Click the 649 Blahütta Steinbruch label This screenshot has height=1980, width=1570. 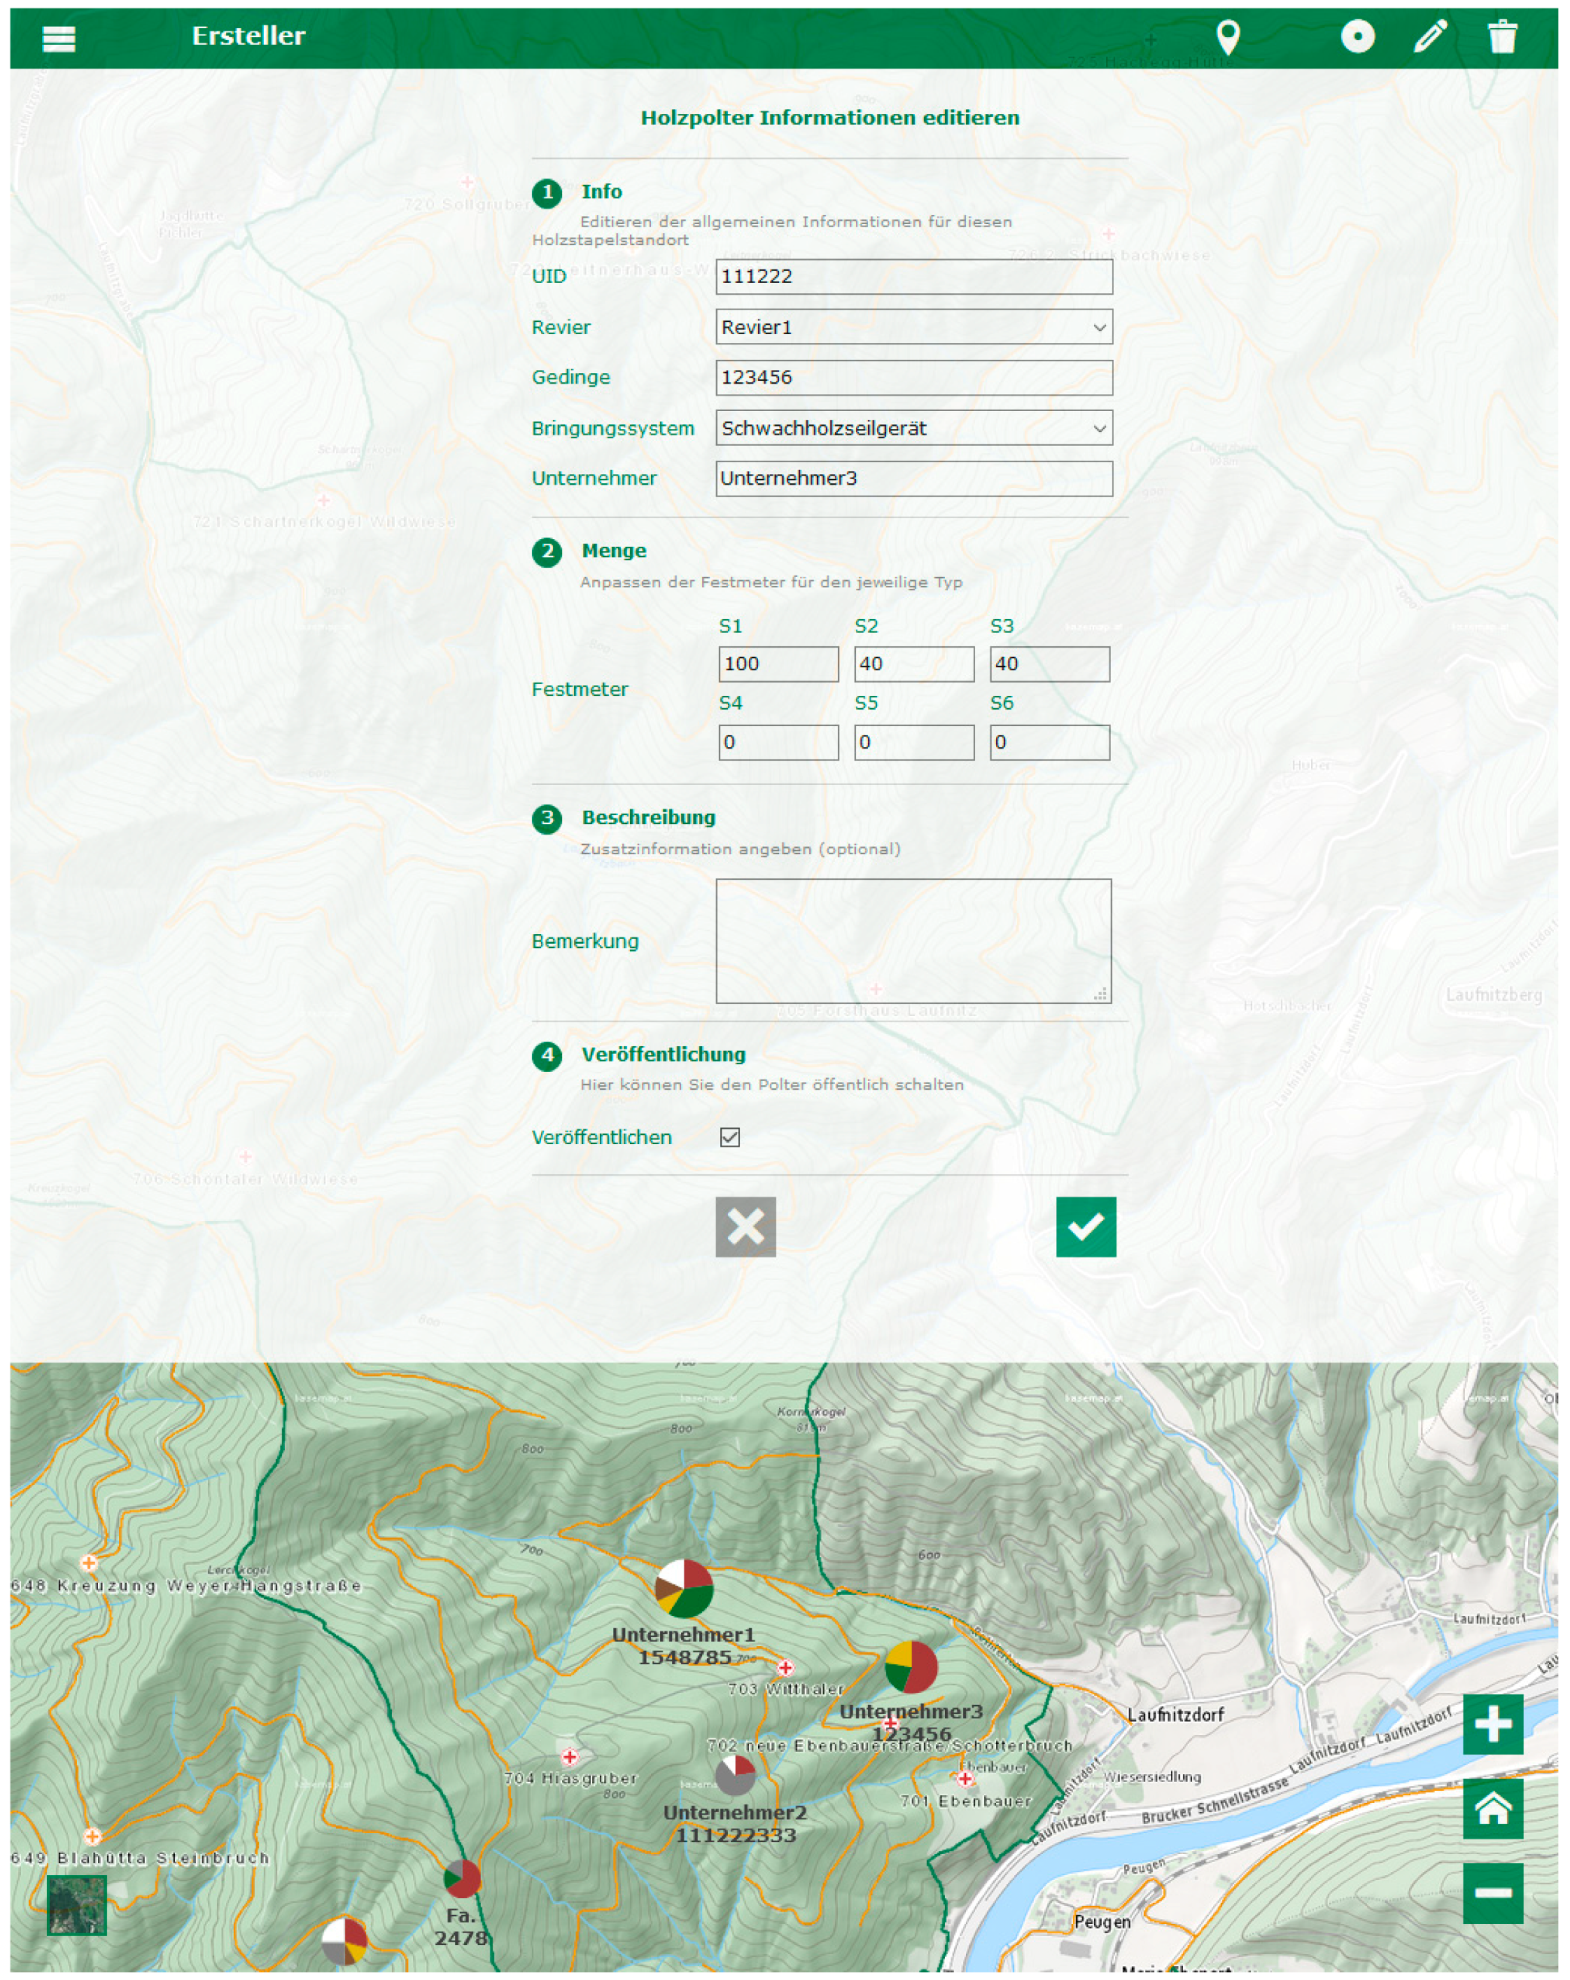[x=140, y=1857]
